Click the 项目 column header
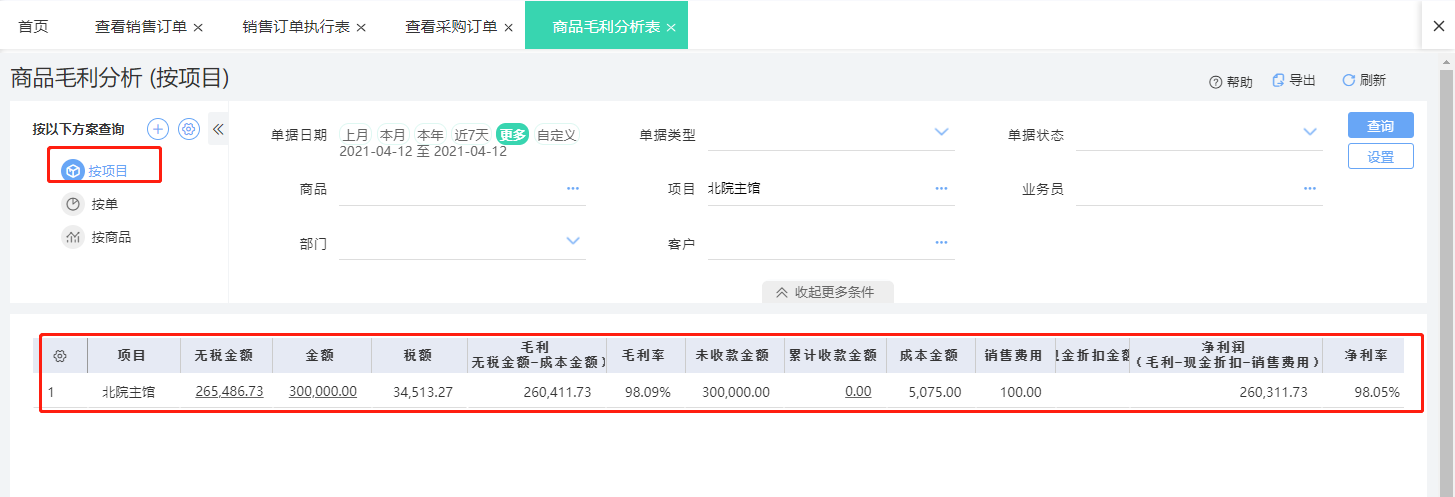This screenshot has height=497, width=1455. coord(132,356)
